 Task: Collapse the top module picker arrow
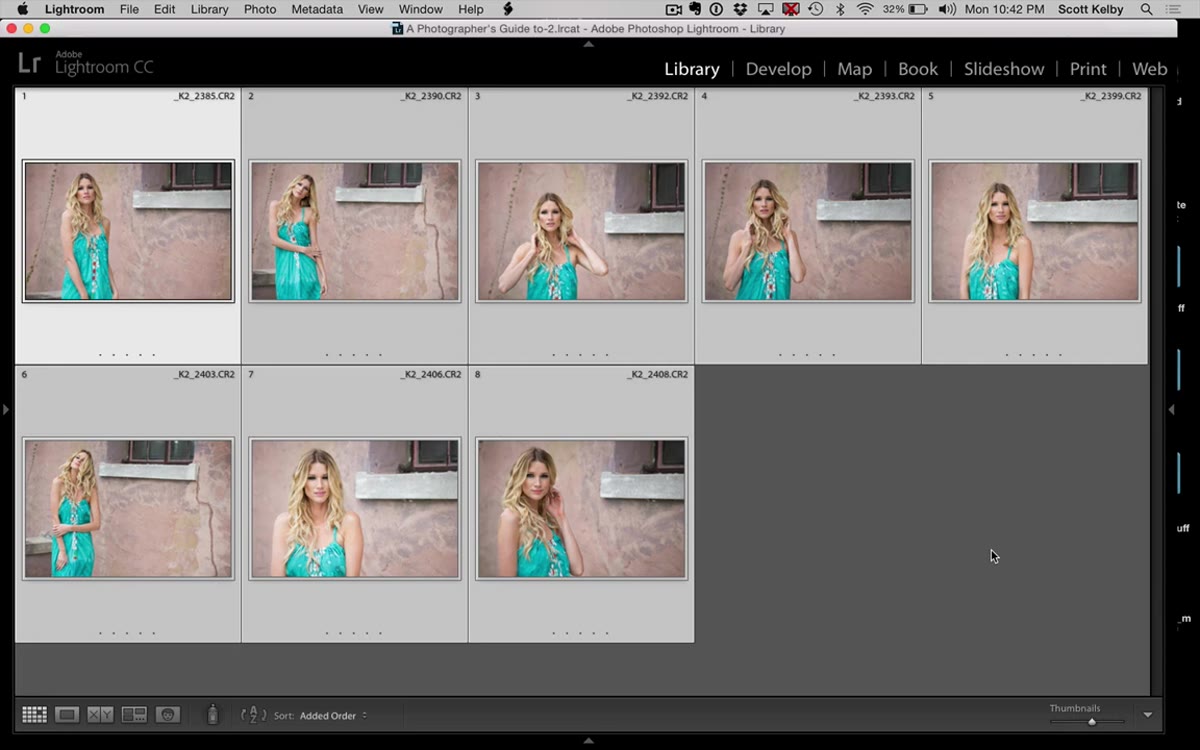click(x=588, y=43)
